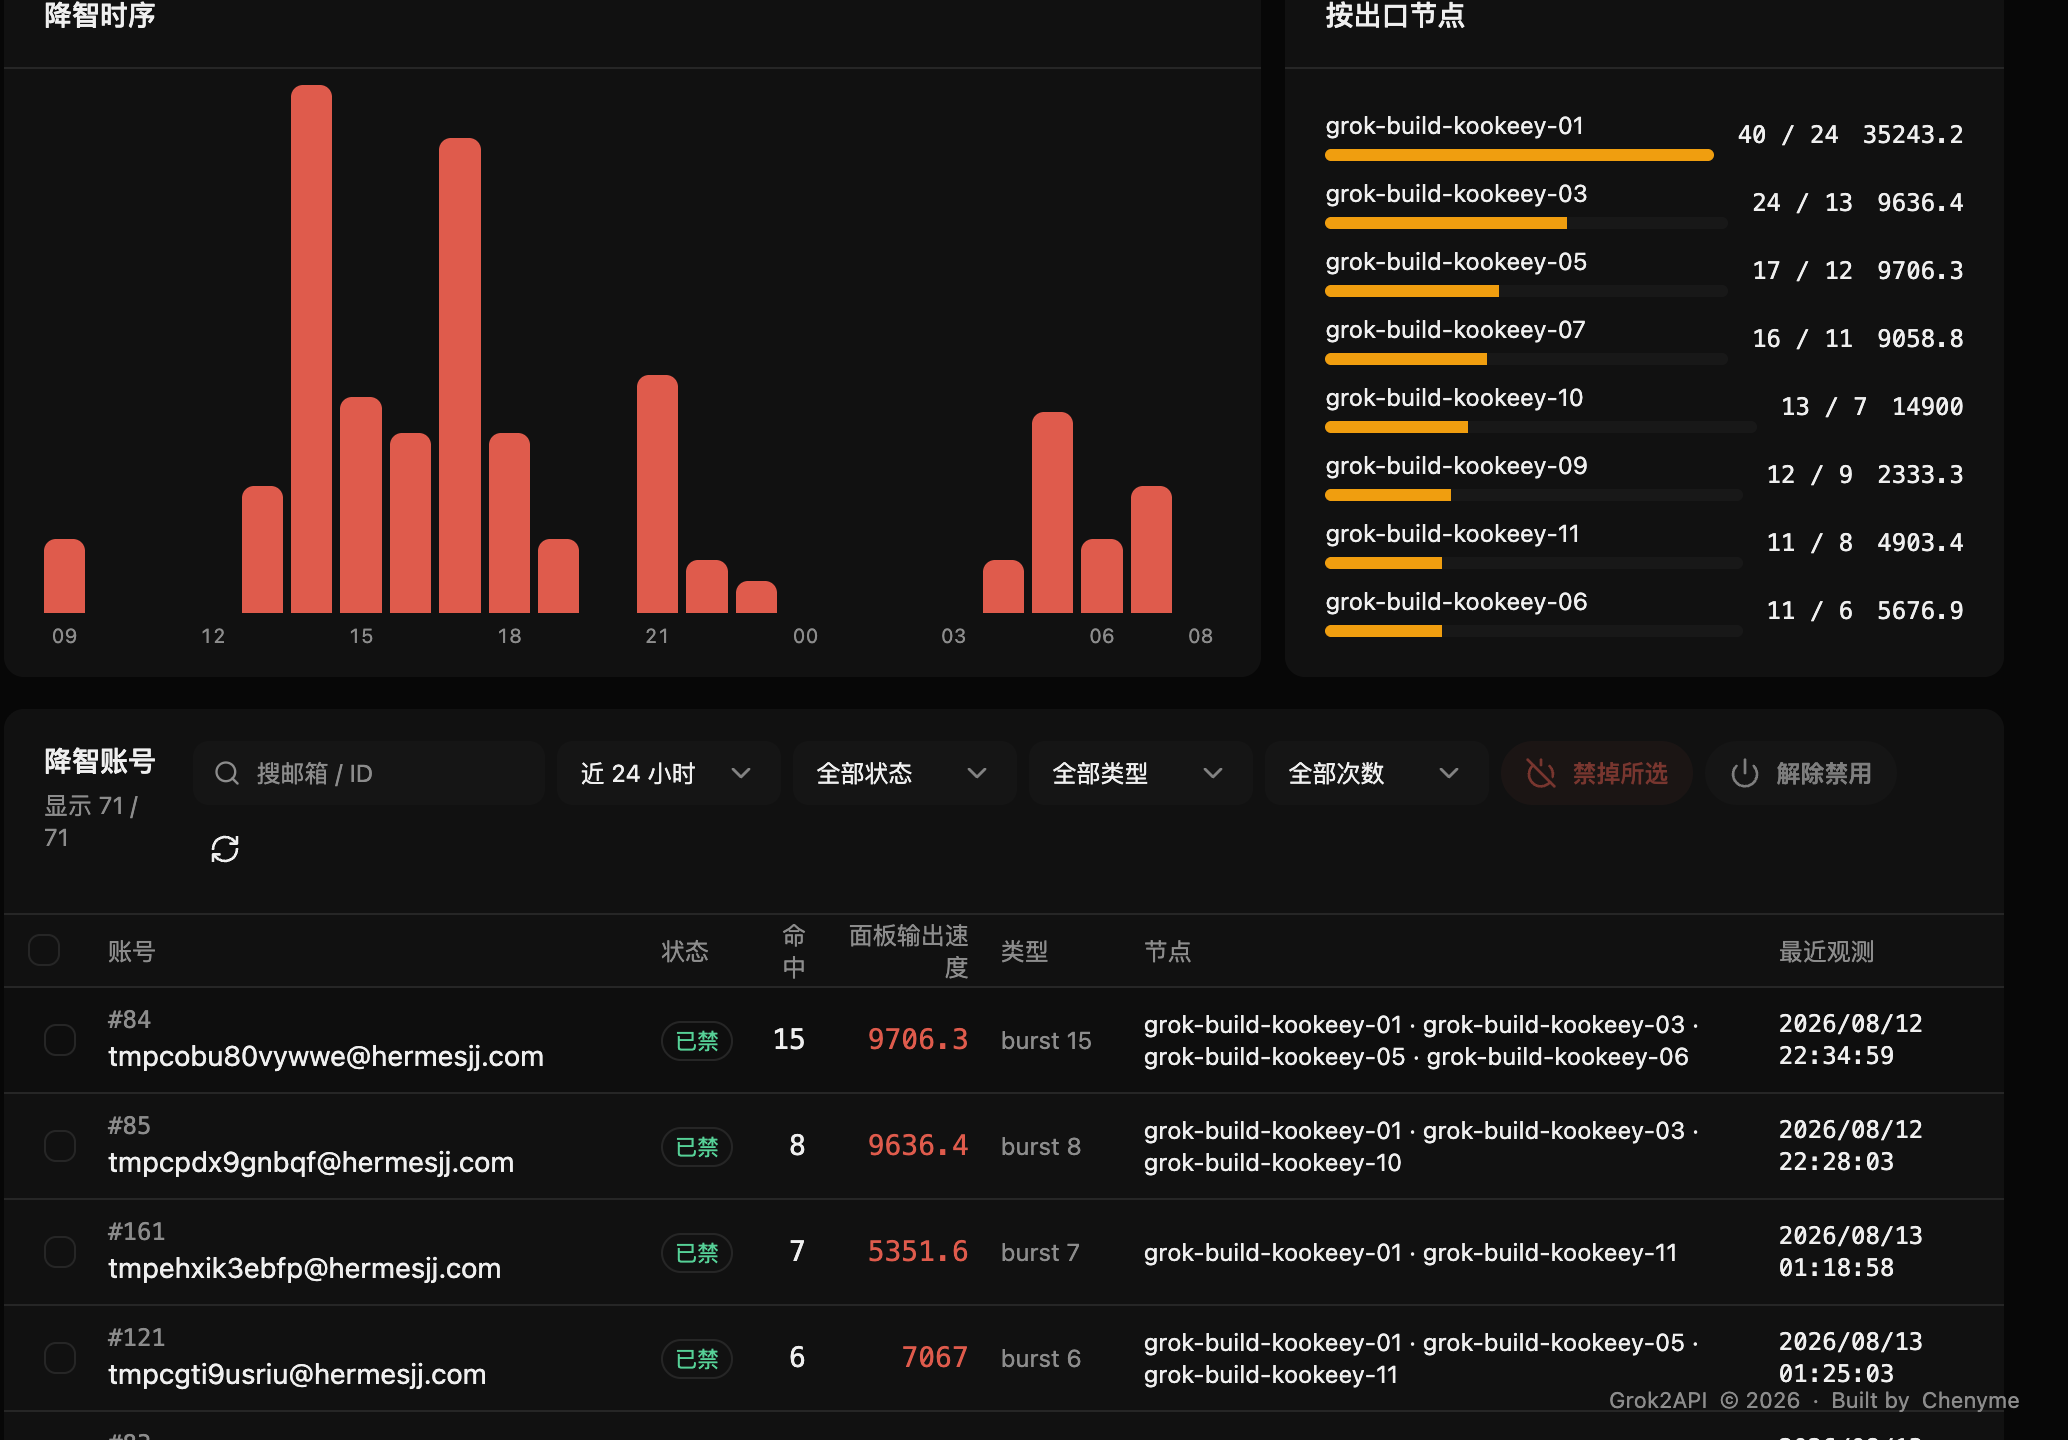Image resolution: width=2068 pixels, height=1440 pixels.
Task: Click the timestamp 2026/08/12 22:34:59
Action: click(1850, 1039)
